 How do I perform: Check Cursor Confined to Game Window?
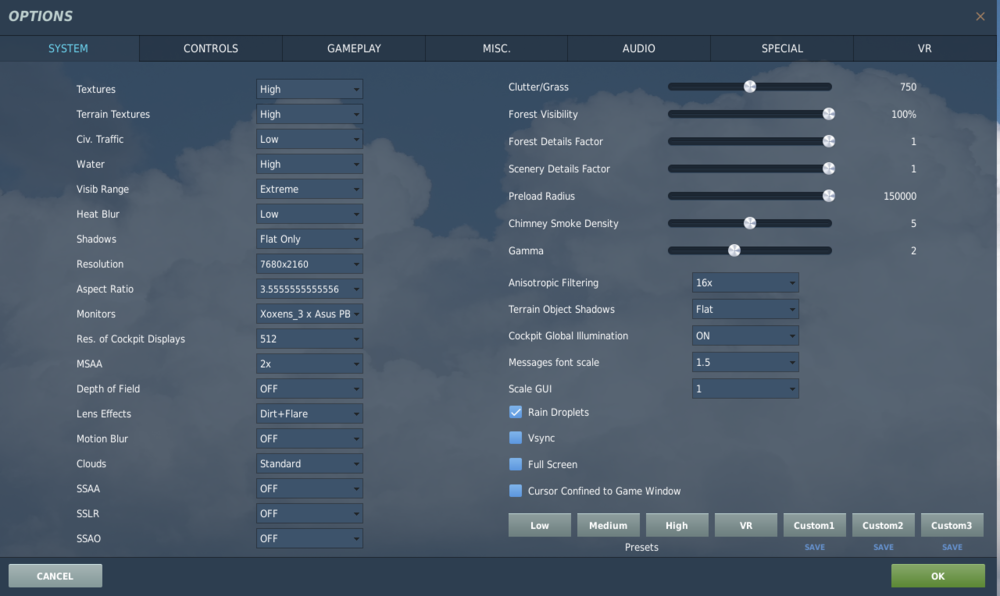[515, 491]
